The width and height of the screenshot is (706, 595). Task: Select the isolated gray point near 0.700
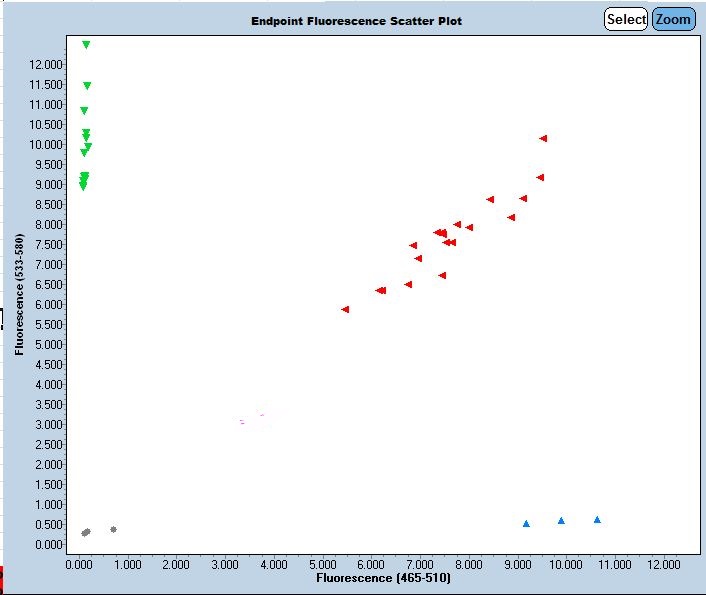[113, 529]
